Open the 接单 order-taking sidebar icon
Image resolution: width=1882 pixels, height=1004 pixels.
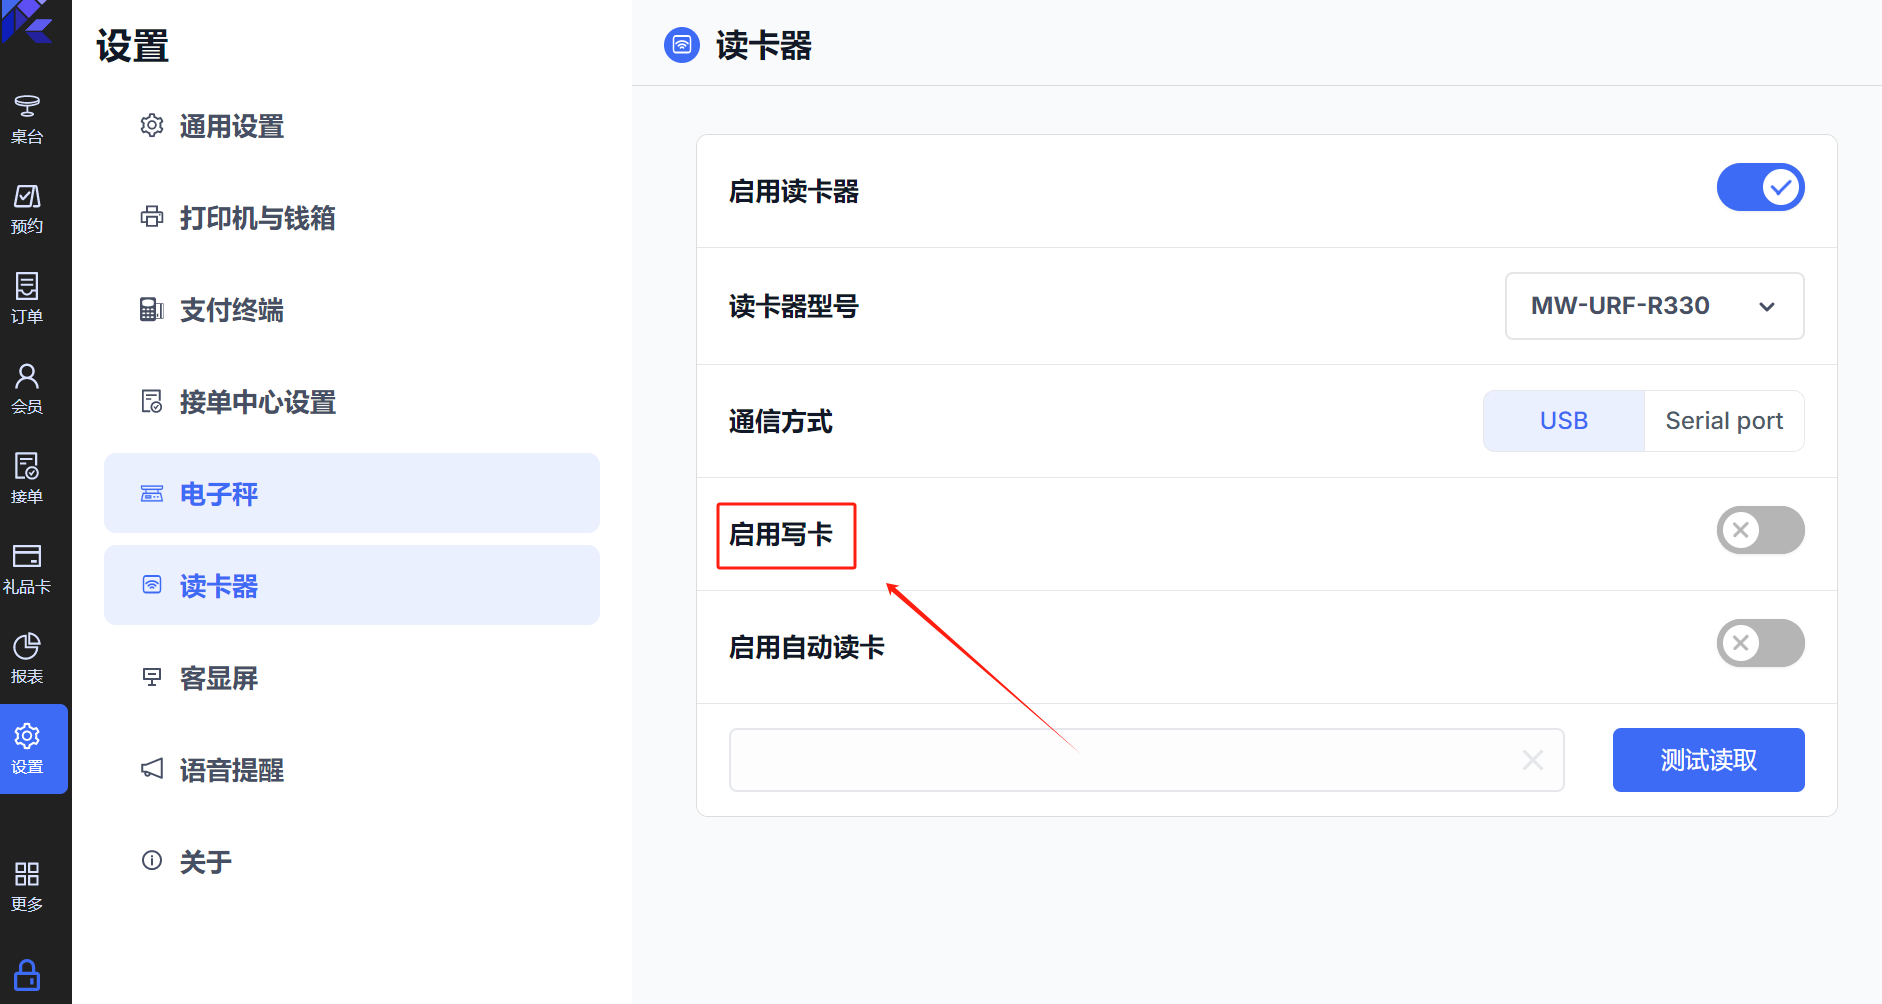tap(27, 480)
